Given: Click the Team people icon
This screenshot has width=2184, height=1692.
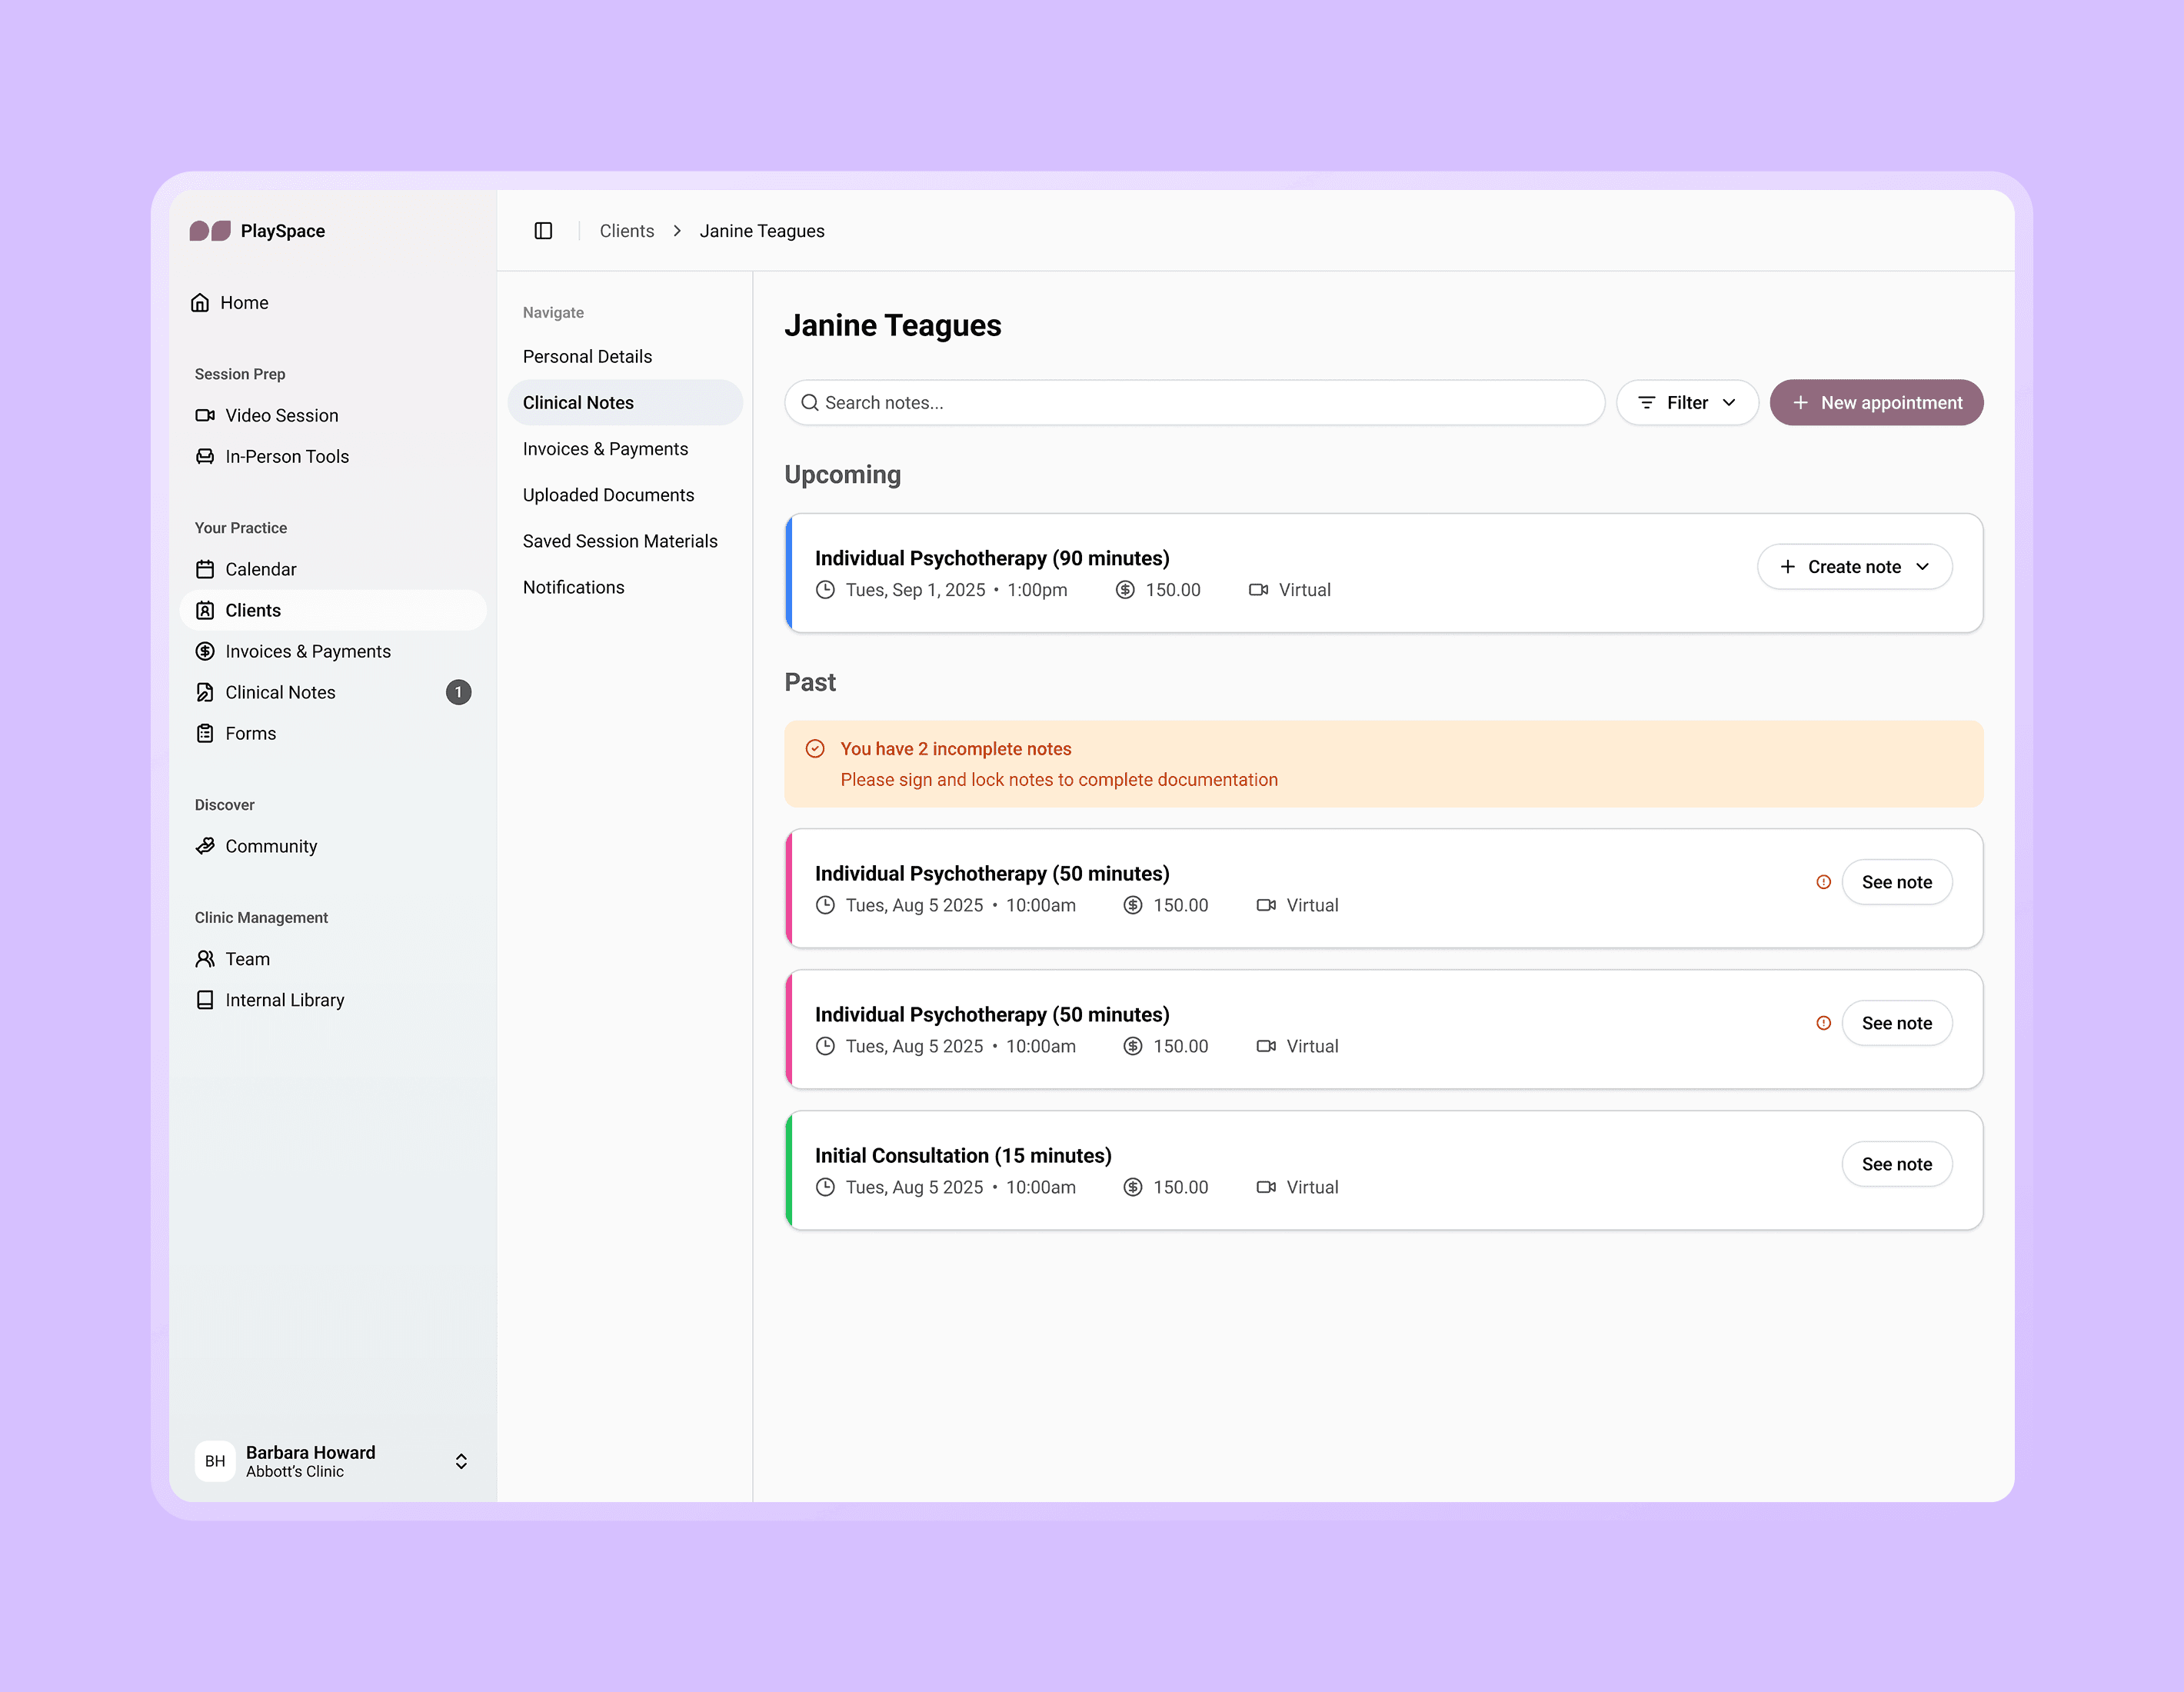Looking at the screenshot, I should pos(205,959).
